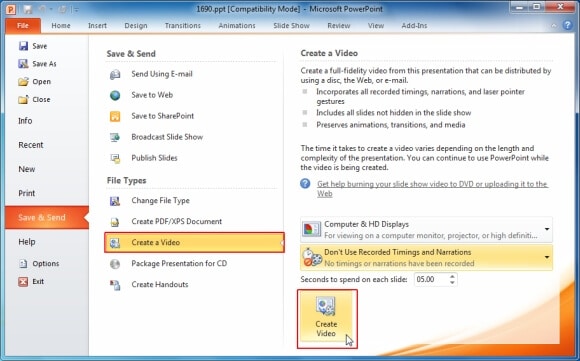Choose New in the backstage sidebar
This screenshot has width=580, height=361.
(x=27, y=169)
